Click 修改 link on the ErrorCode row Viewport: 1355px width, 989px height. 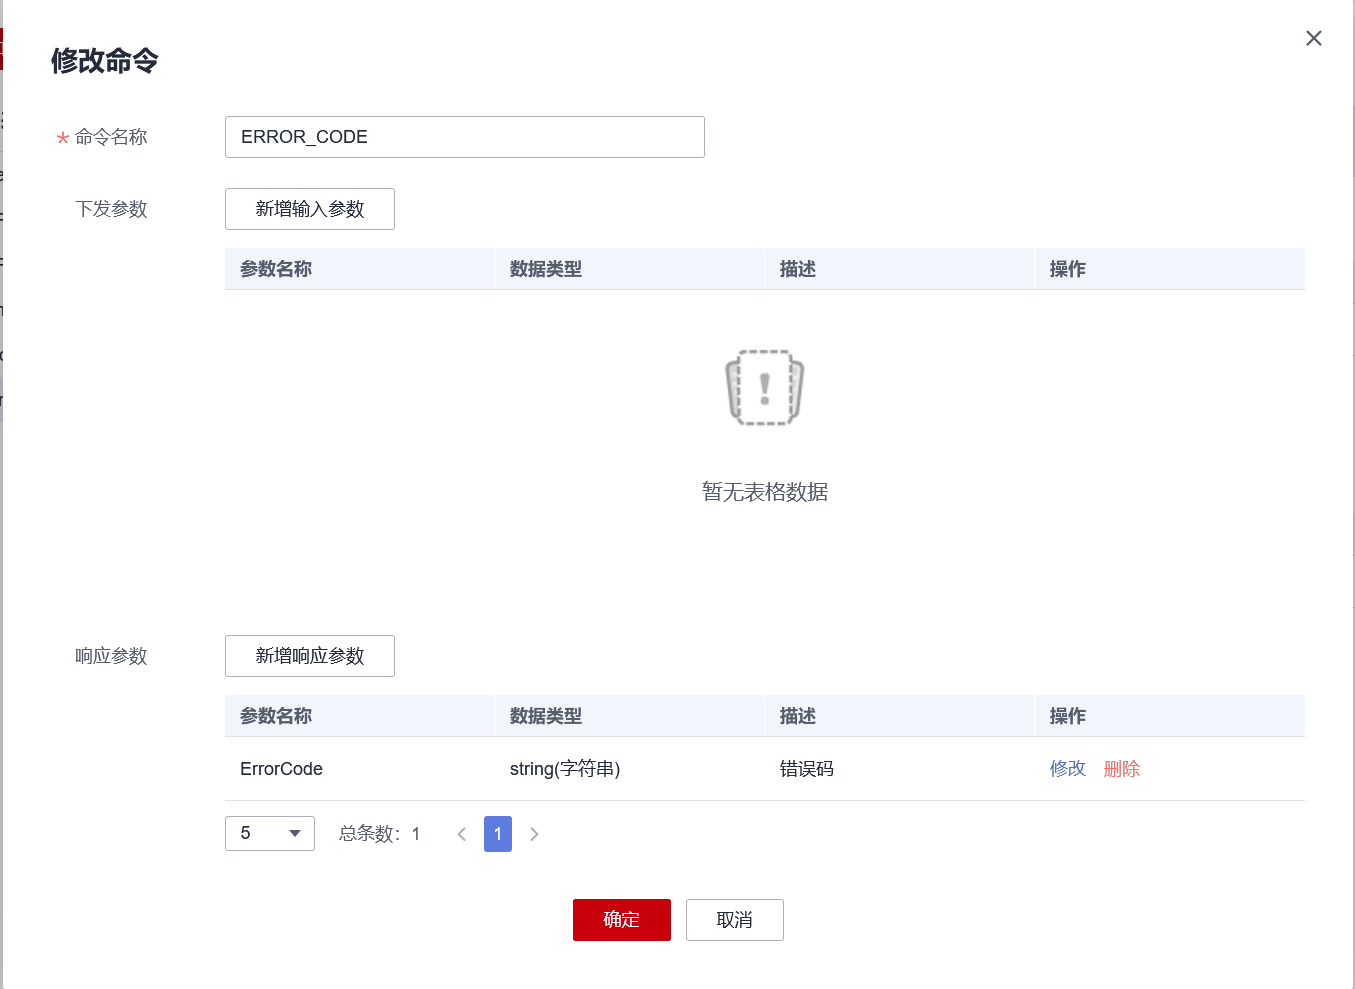tap(1067, 768)
